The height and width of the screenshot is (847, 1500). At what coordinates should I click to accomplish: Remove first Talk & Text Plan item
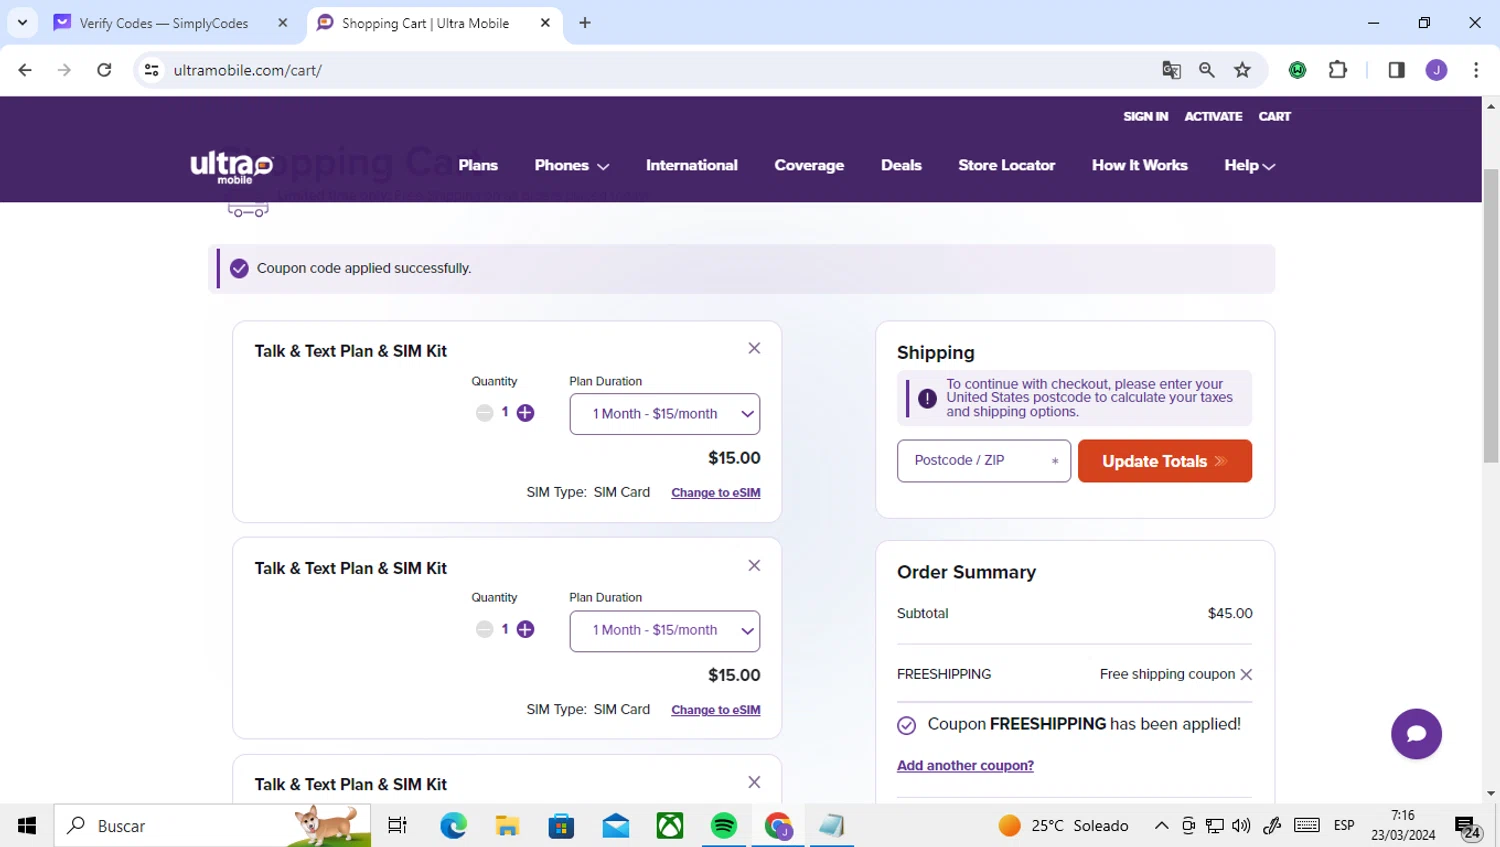(x=754, y=348)
